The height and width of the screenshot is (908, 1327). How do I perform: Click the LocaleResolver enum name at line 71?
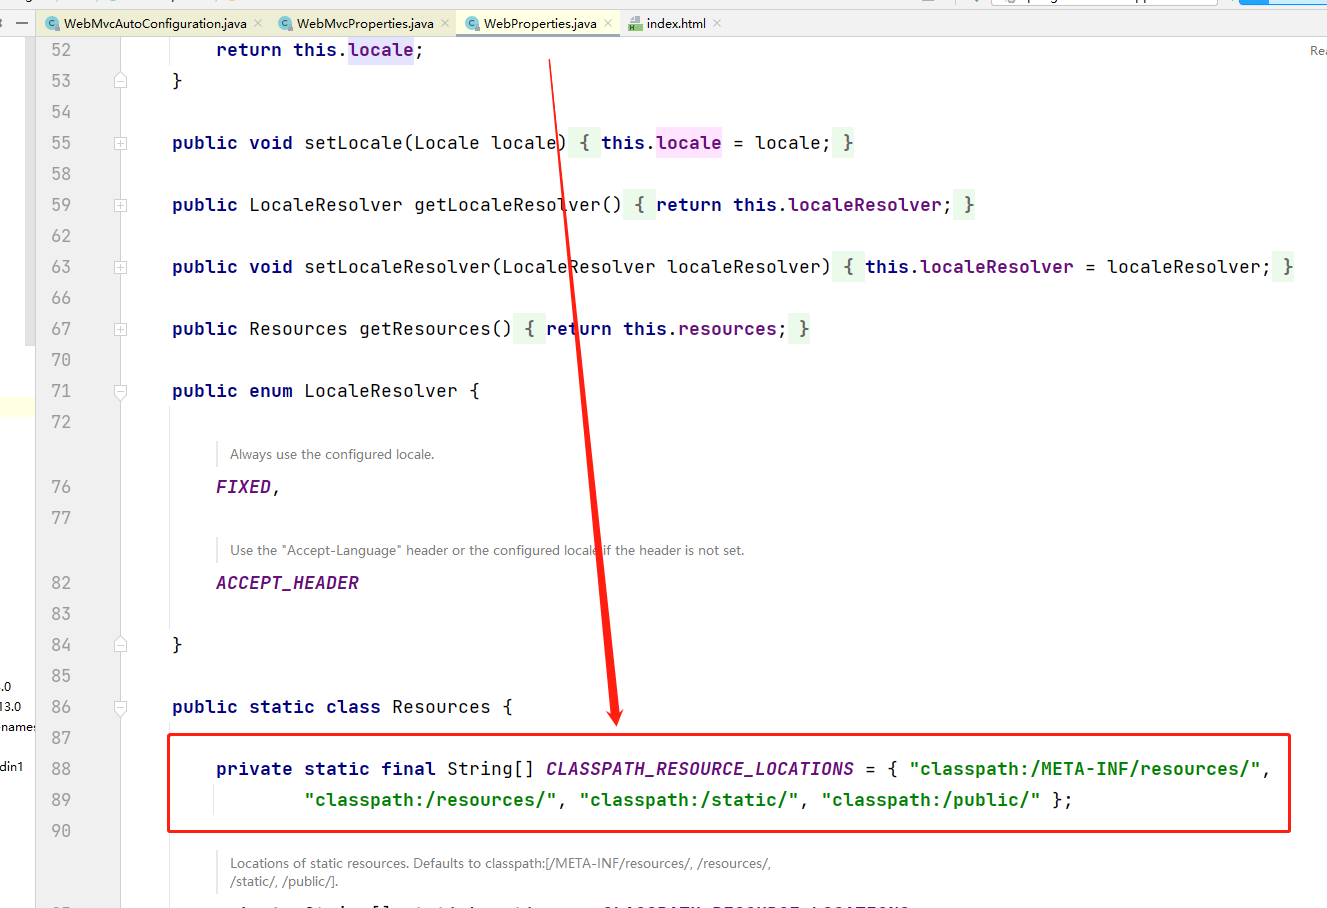pos(381,391)
